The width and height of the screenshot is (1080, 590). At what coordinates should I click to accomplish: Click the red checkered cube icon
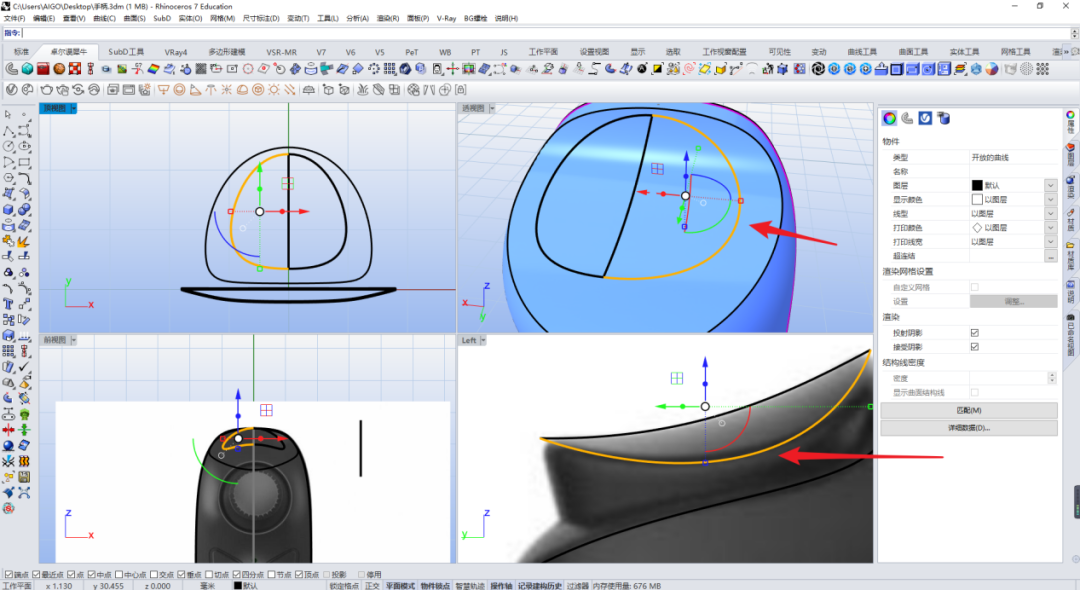(x=74, y=69)
